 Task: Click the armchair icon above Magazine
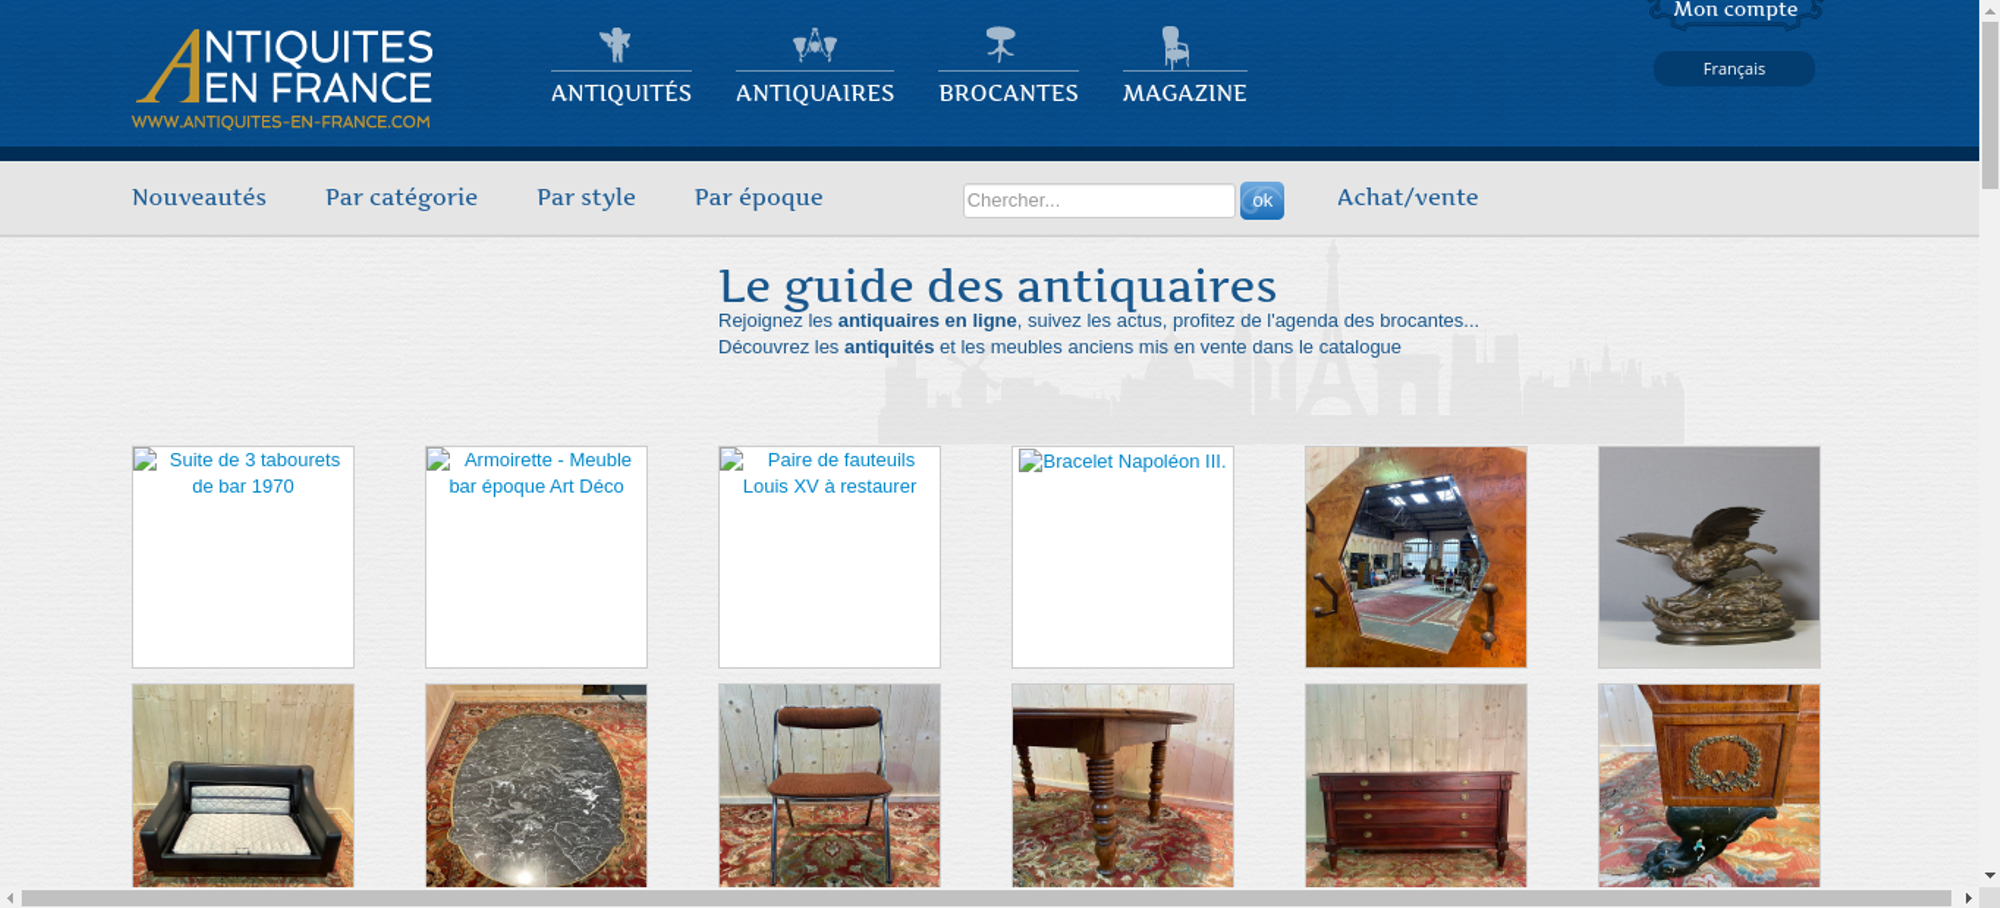tap(1176, 47)
